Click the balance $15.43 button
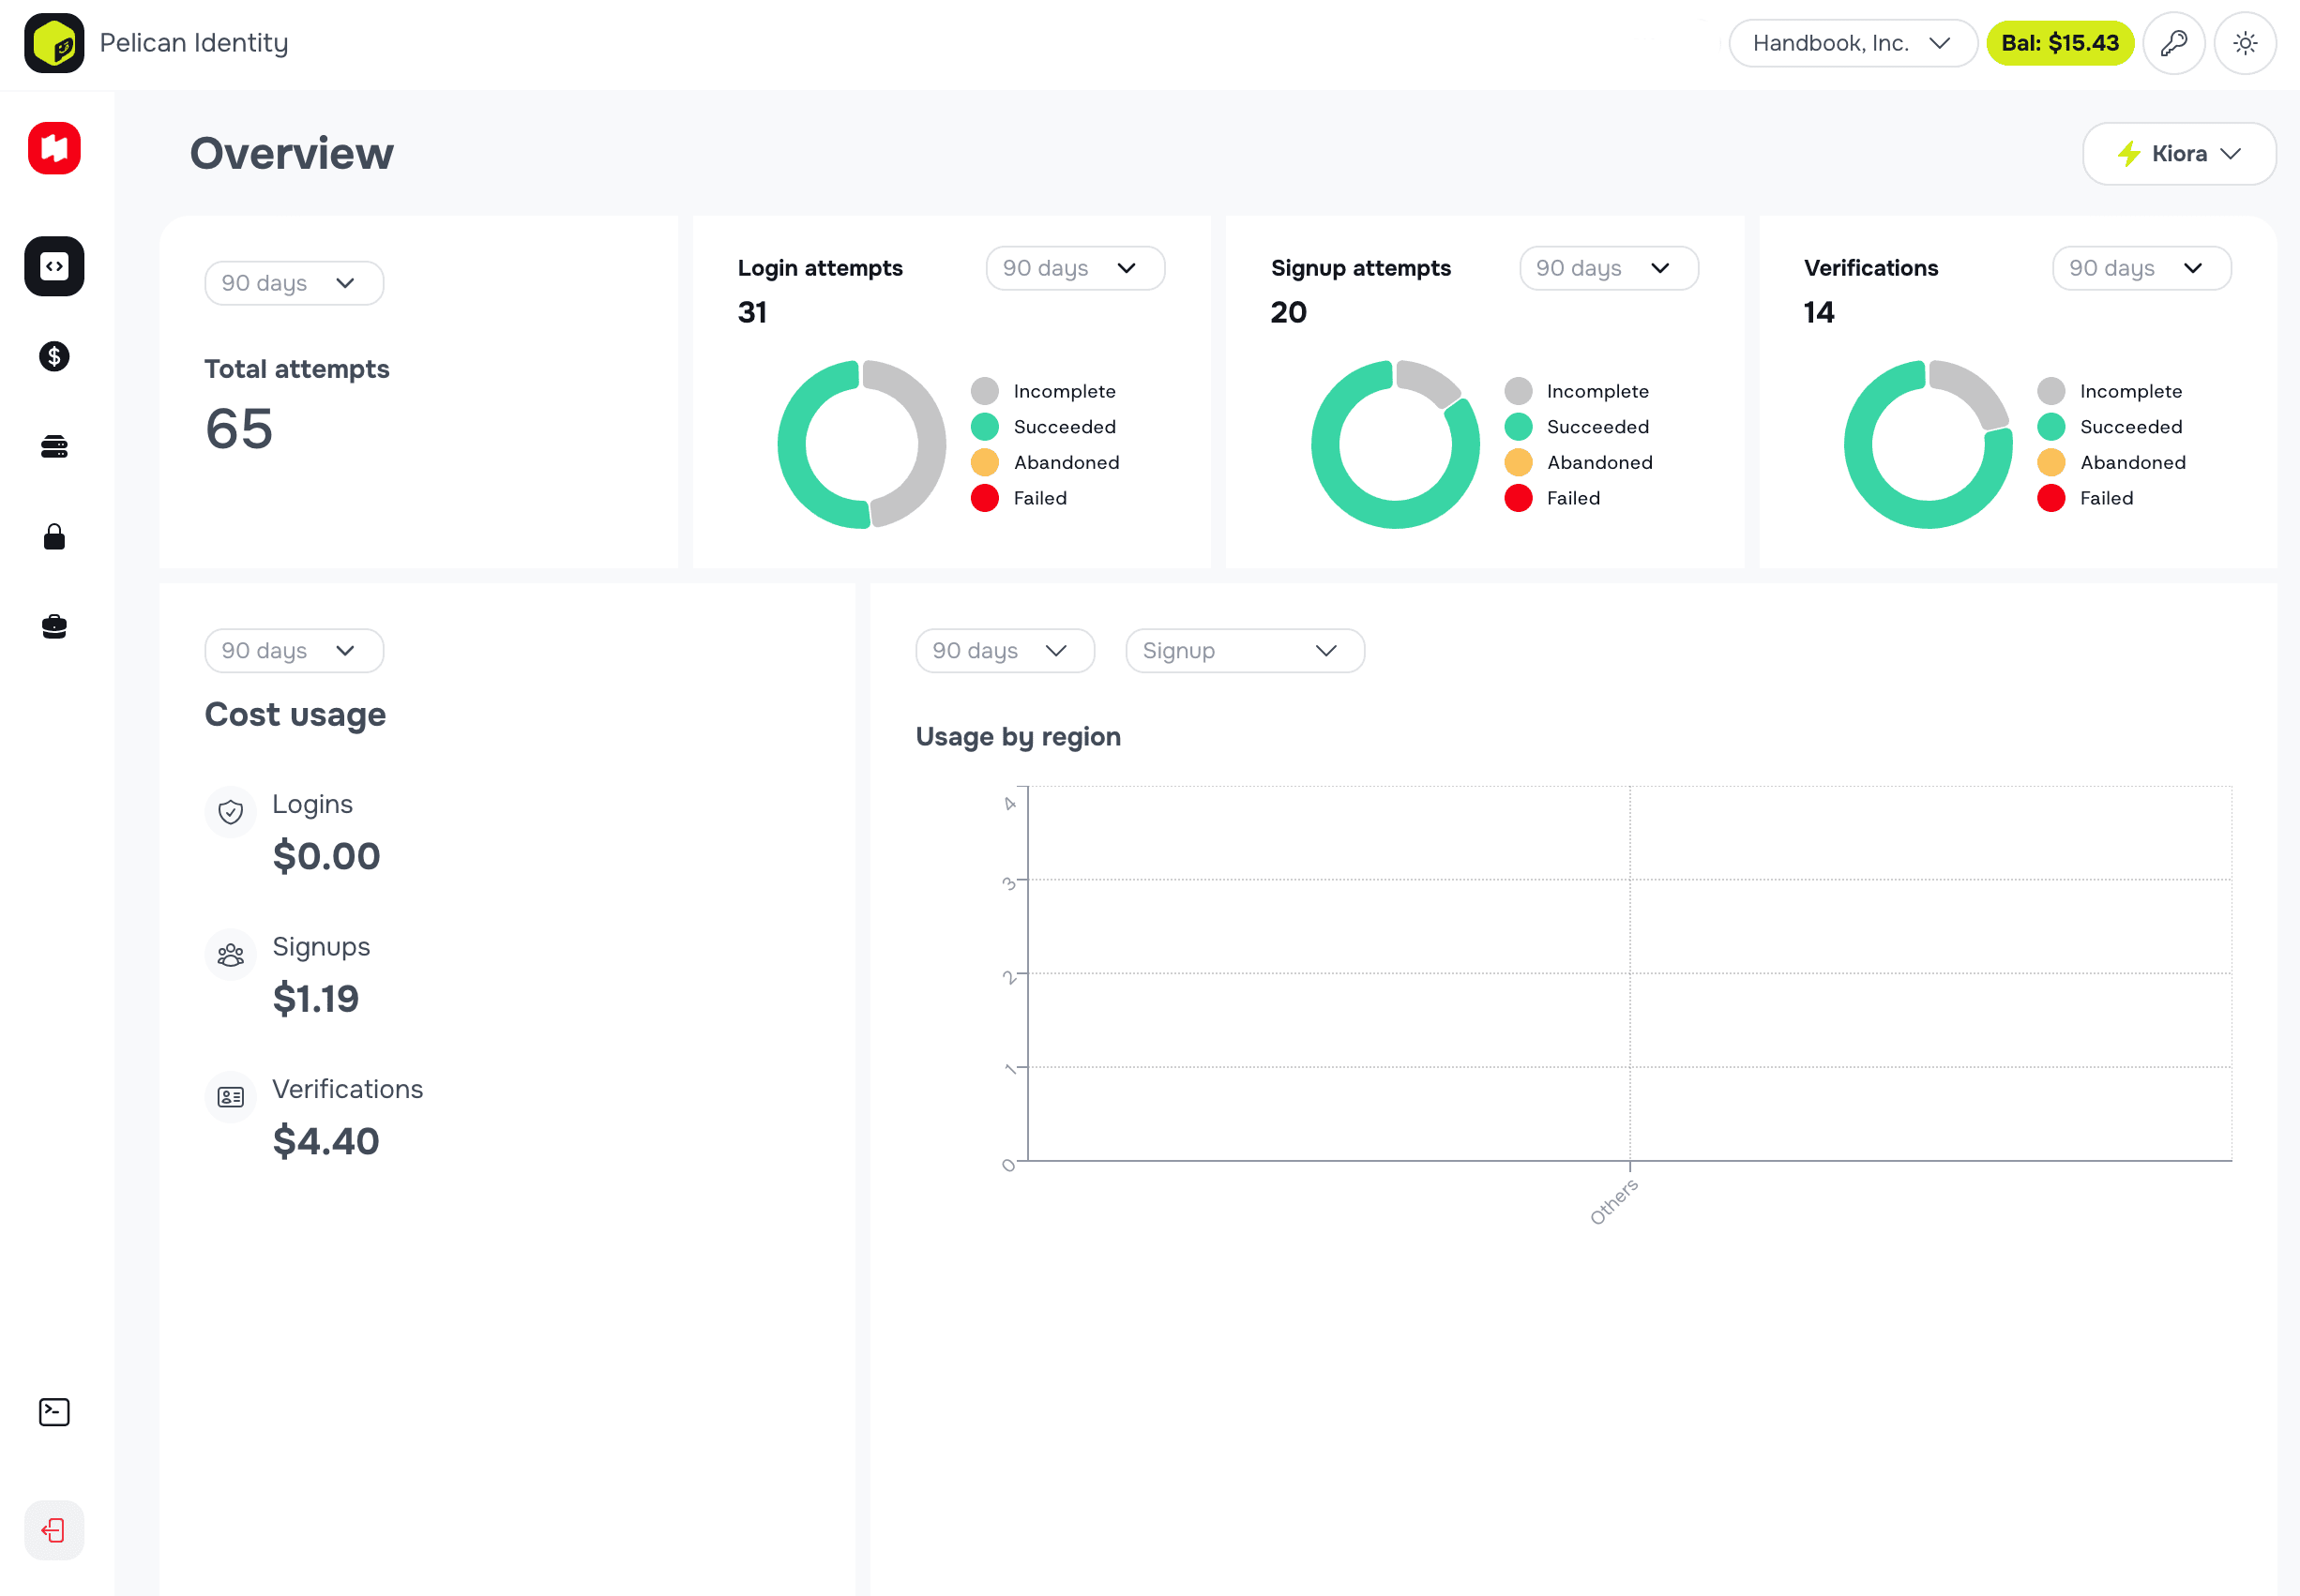 point(2059,43)
